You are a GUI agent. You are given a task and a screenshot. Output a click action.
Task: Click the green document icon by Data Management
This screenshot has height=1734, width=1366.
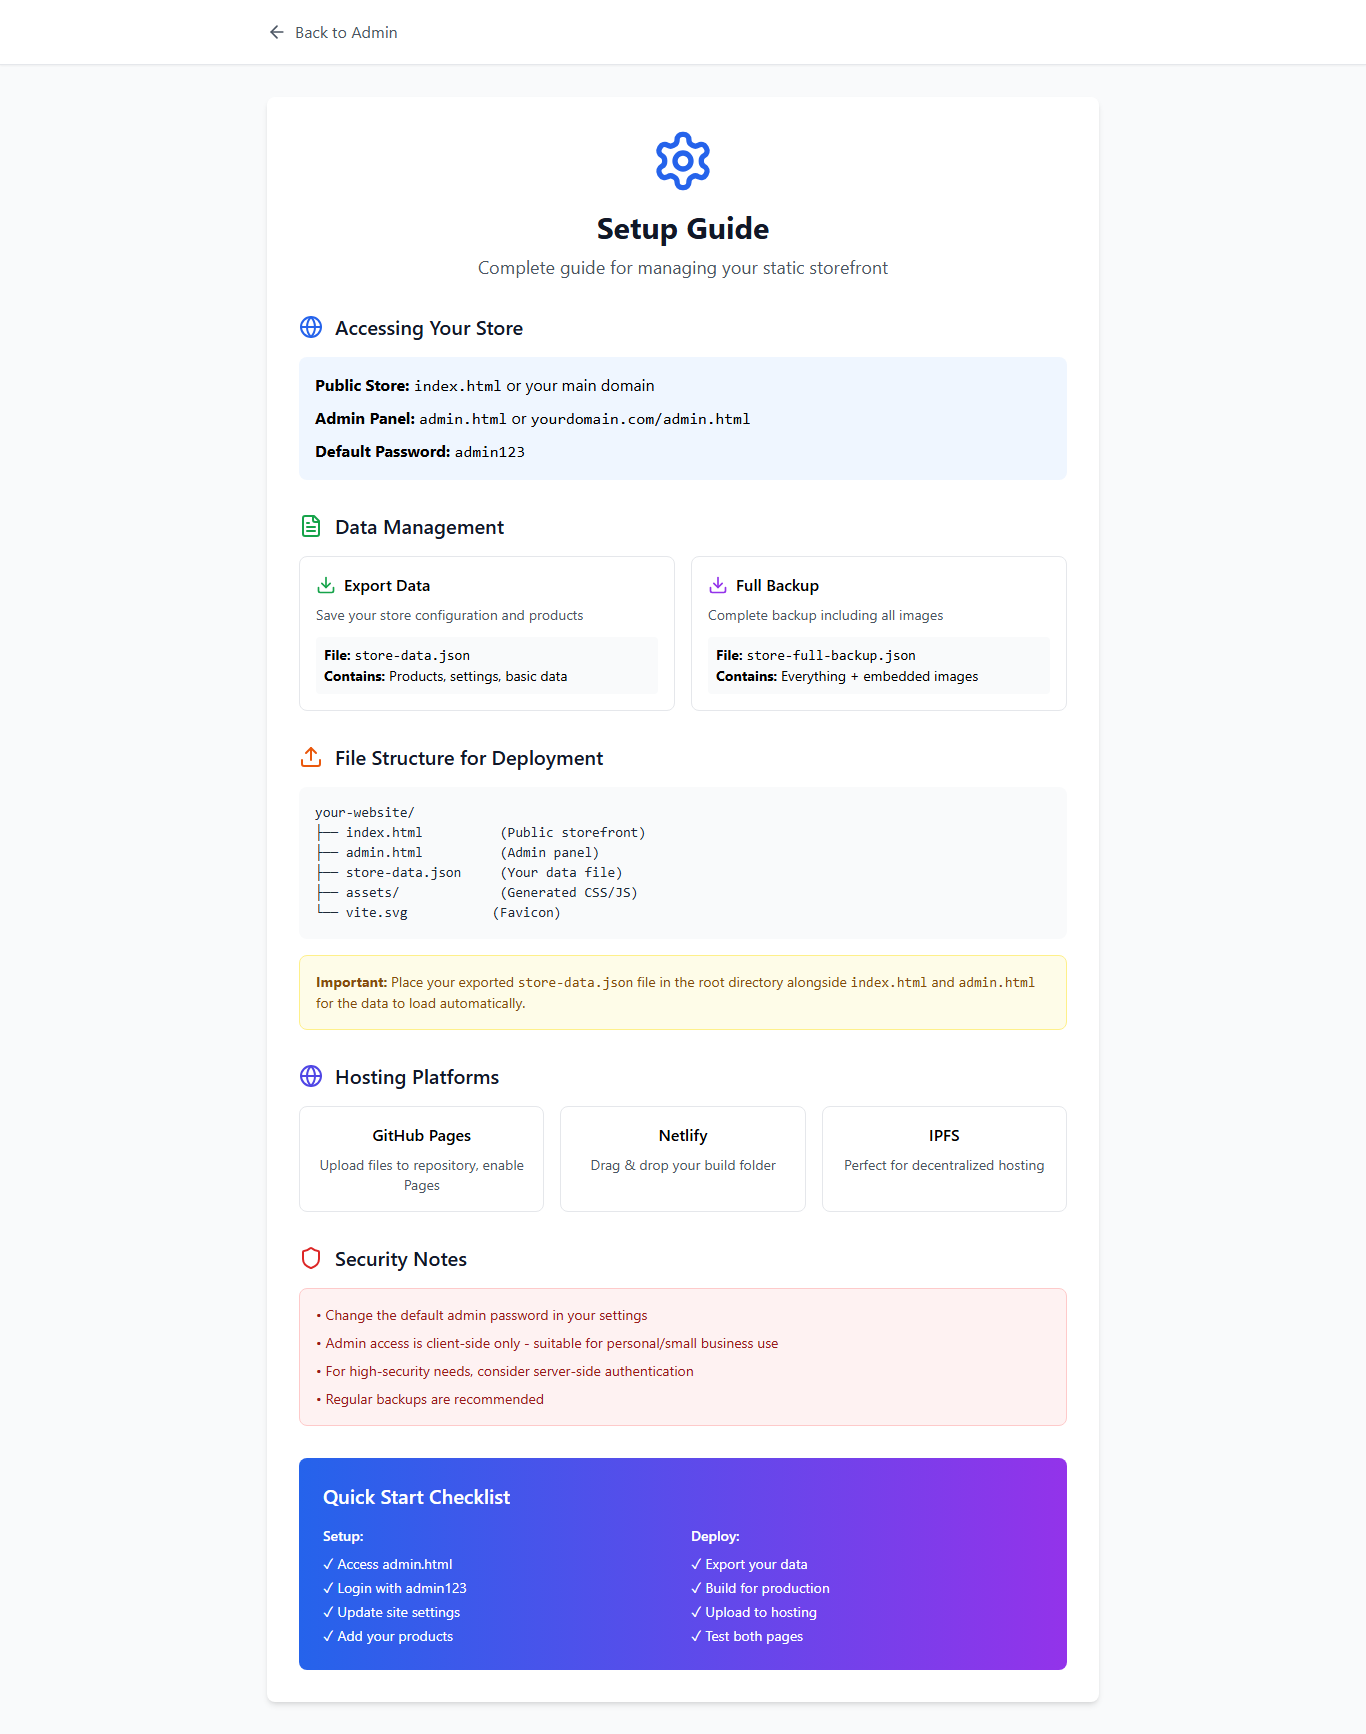[x=311, y=527]
